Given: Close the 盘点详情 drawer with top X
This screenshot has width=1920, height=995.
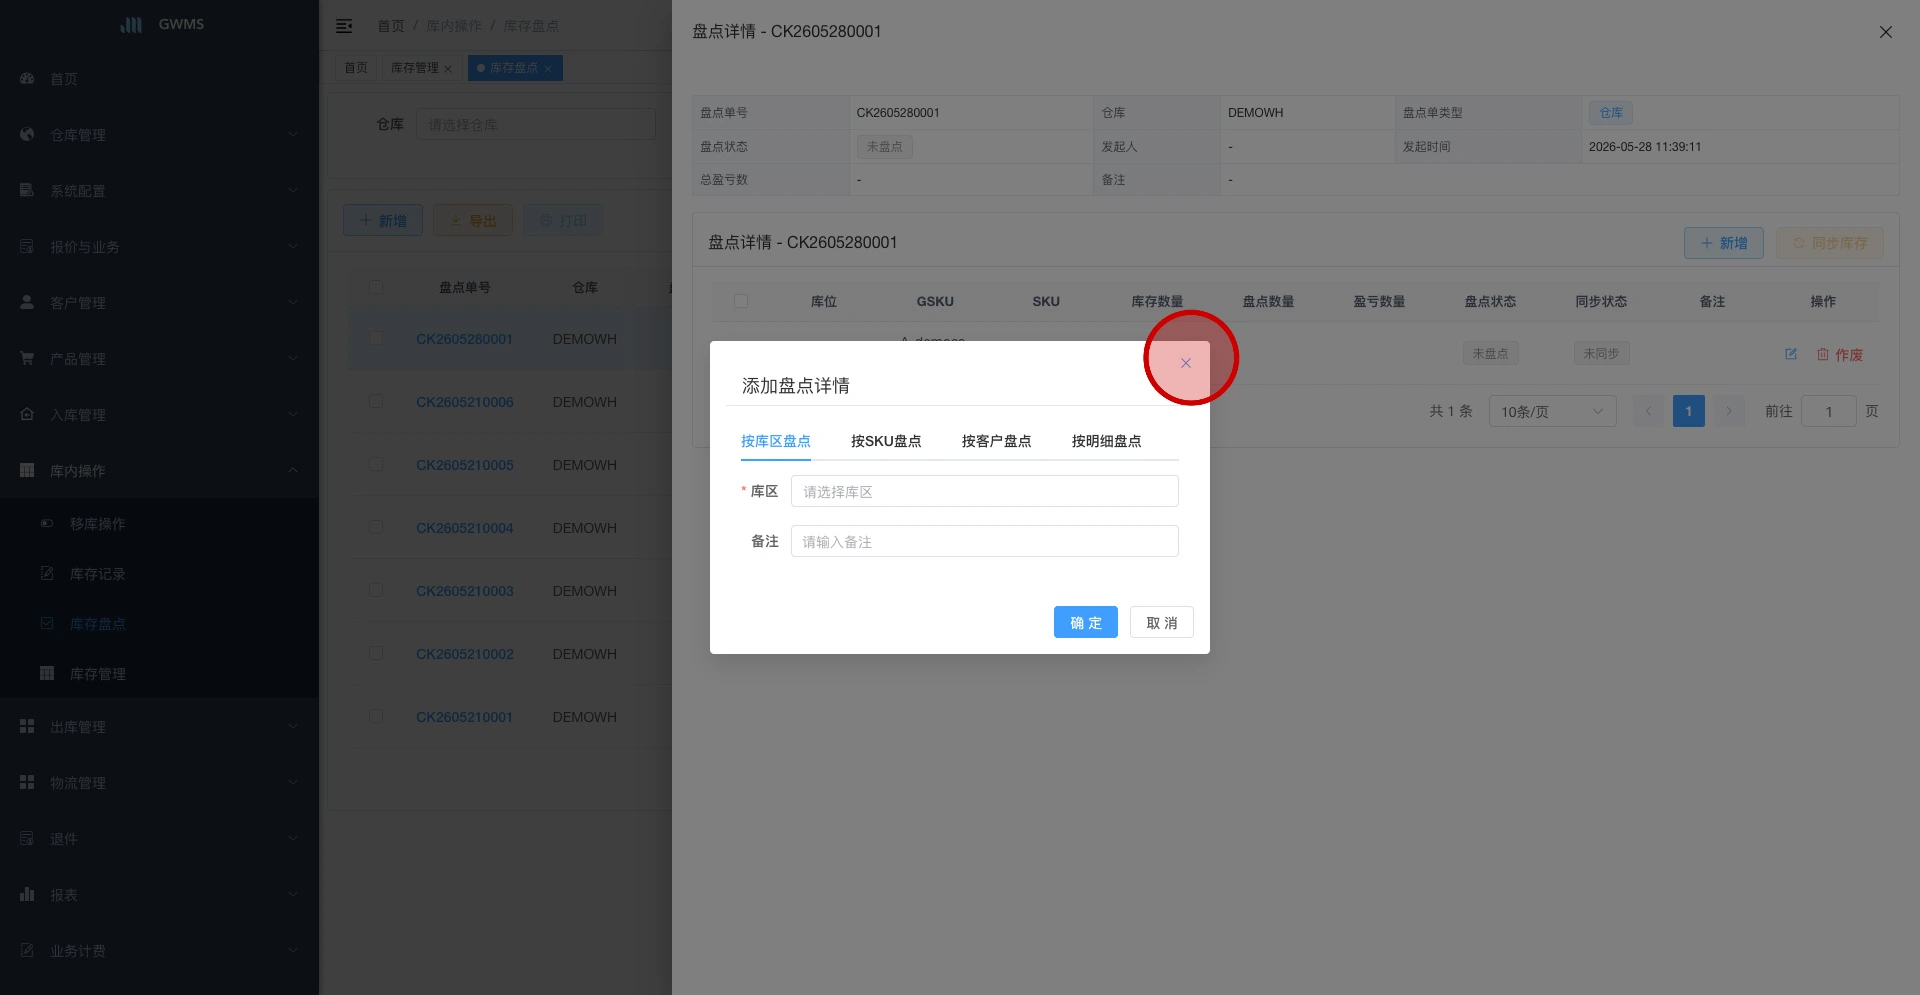Looking at the screenshot, I should click(x=1886, y=32).
